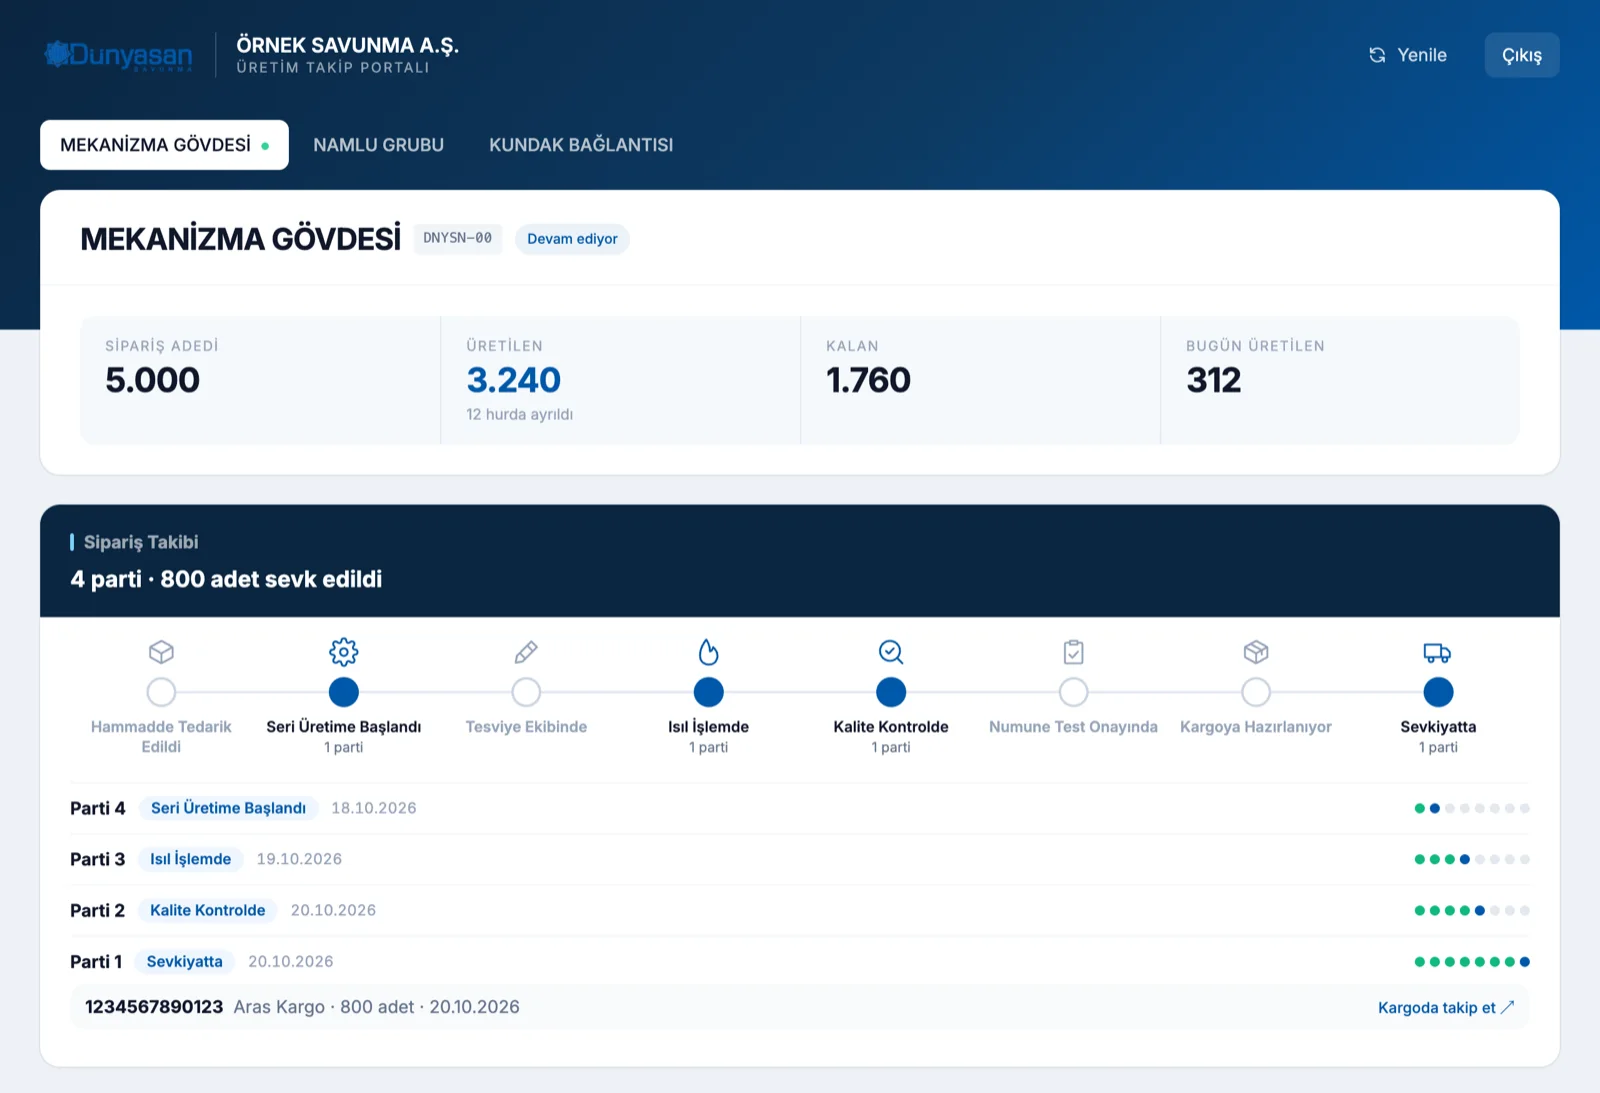
Task: Click the Dunyasan logo
Action: pos(119,55)
